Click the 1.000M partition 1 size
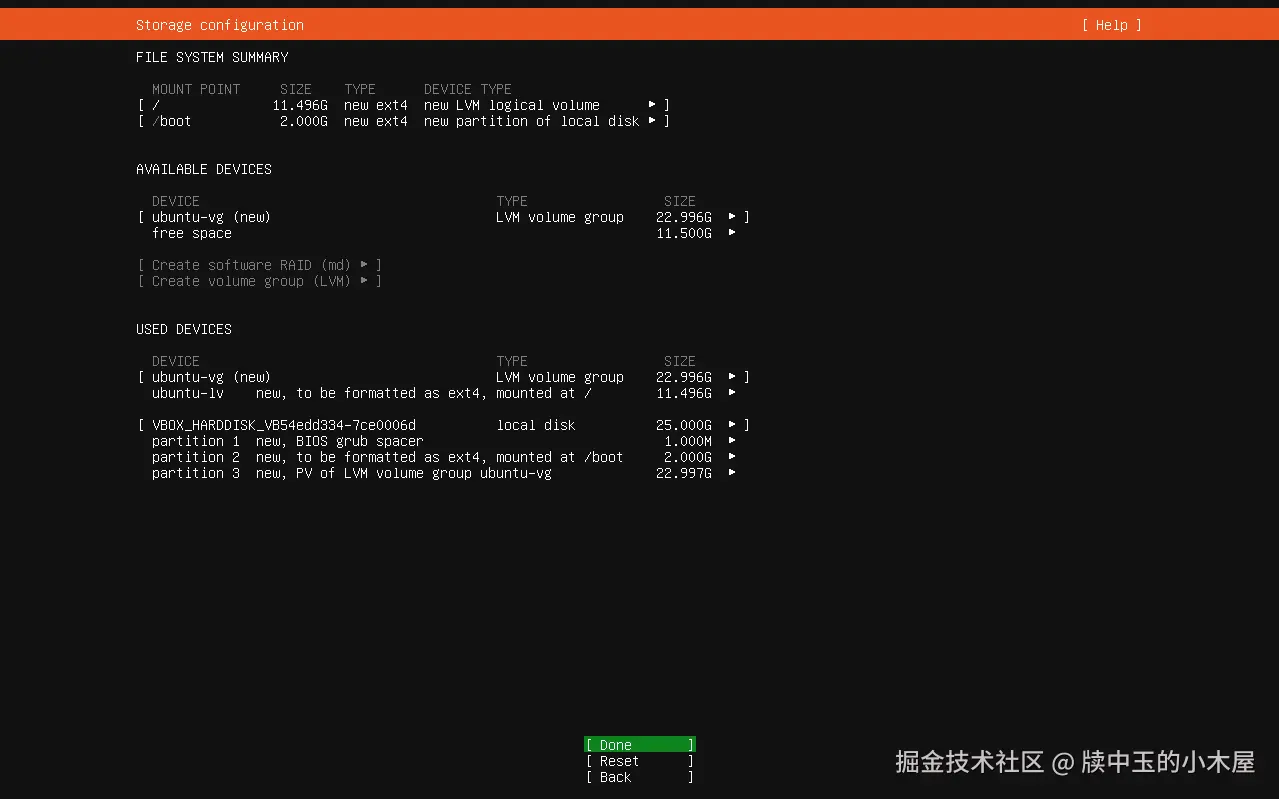Image resolution: width=1279 pixels, height=799 pixels. pyautogui.click(x=688, y=441)
